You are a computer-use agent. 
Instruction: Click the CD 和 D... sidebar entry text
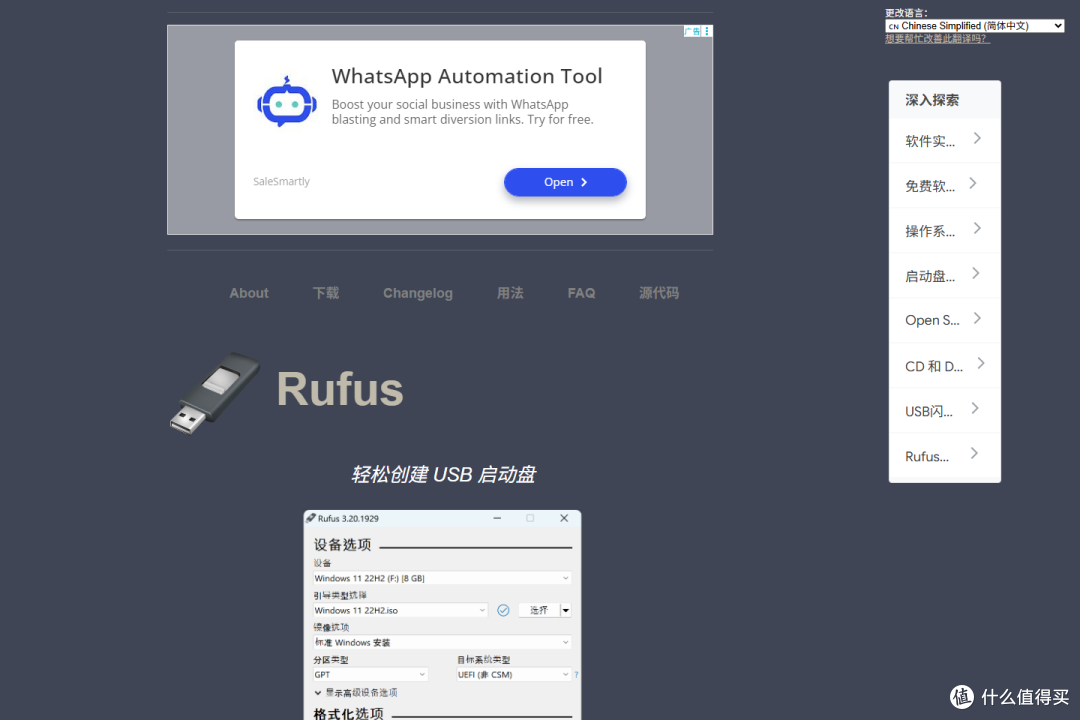pos(934,367)
